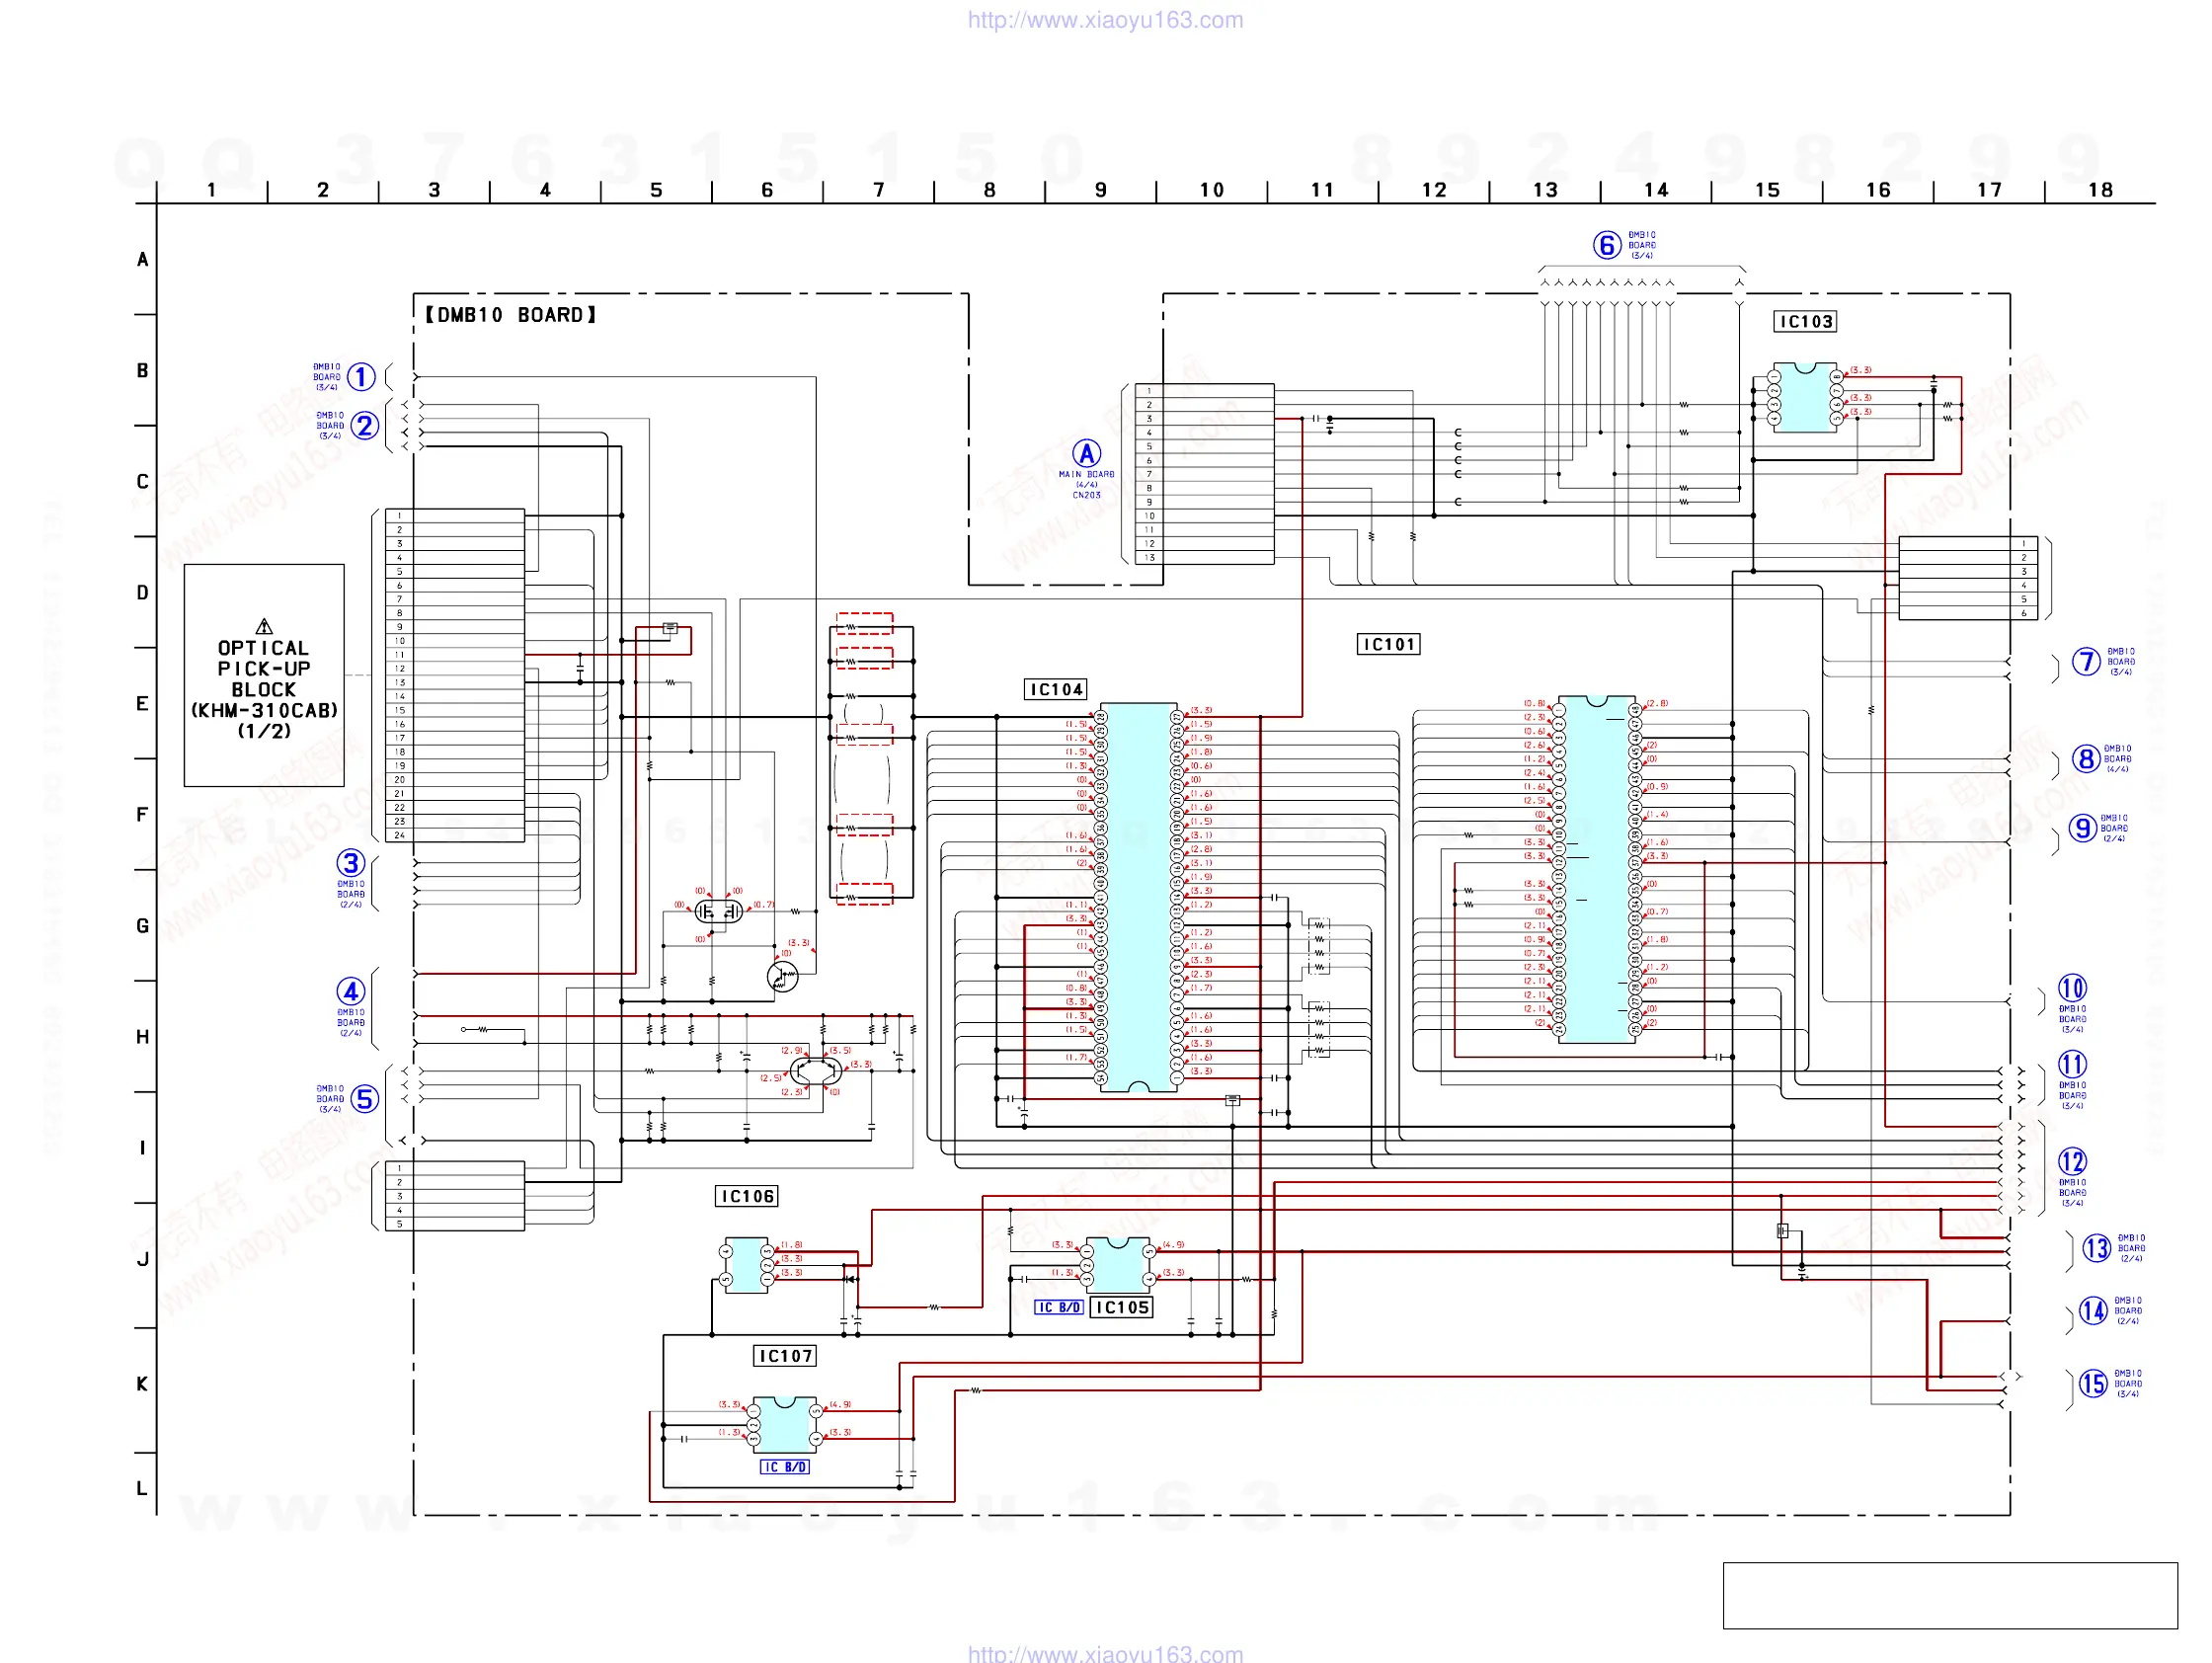Click circled connector number 1
Viewport: 2212px width, 1663px height.
[x=361, y=377]
